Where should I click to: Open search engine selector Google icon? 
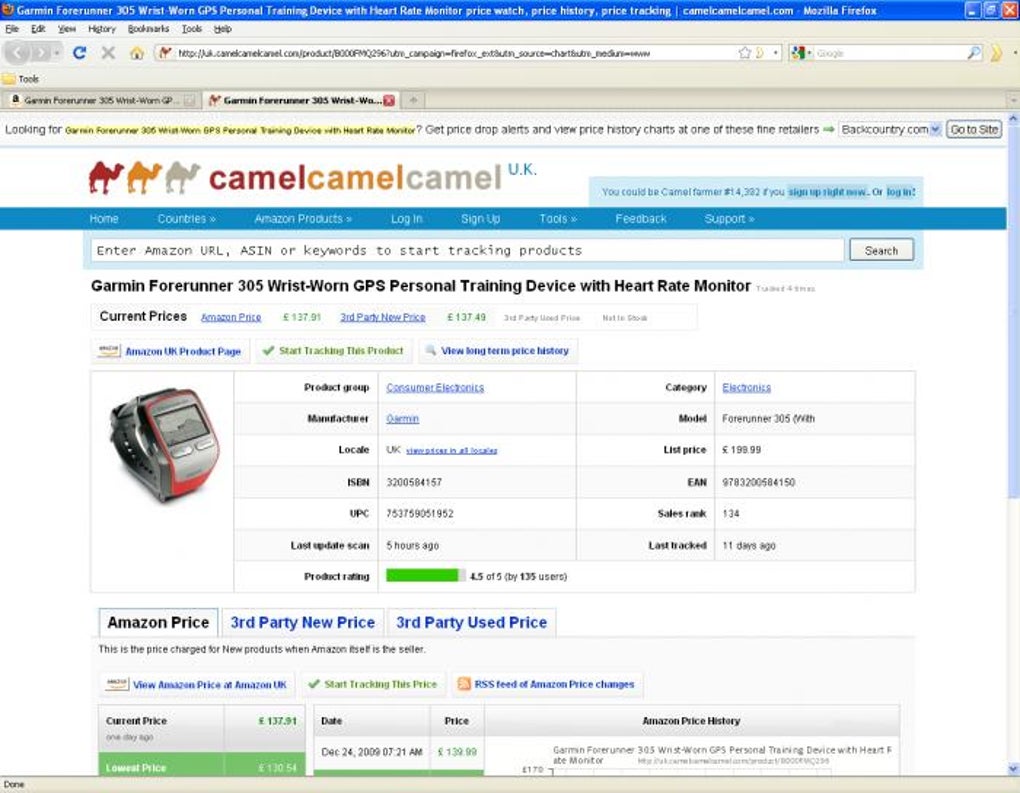click(x=798, y=53)
